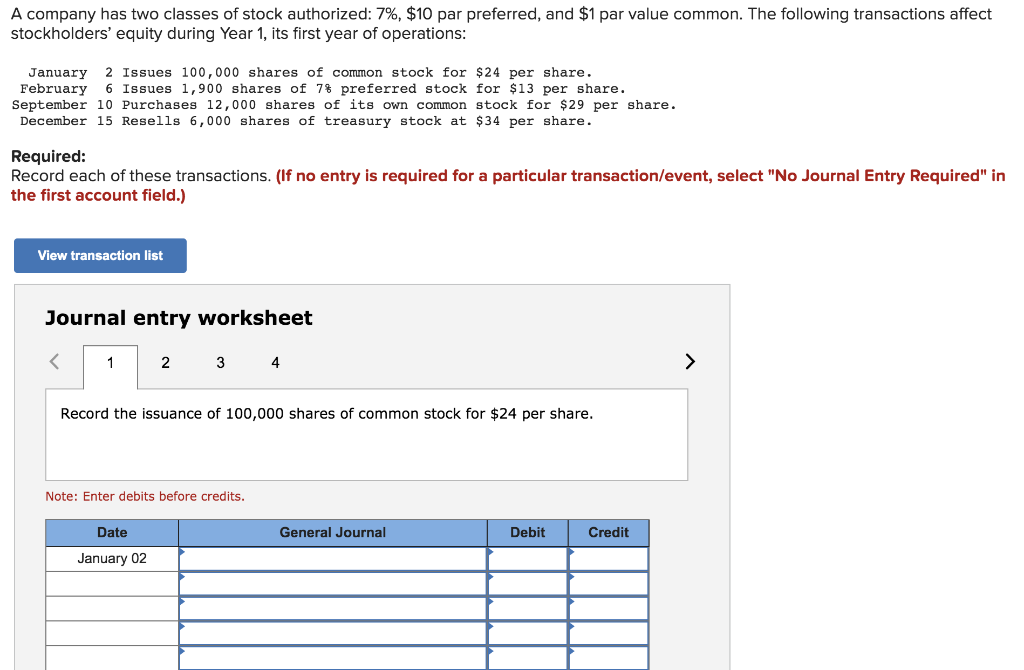Image resolution: width=1024 pixels, height=670 pixels.
Task: Click the September 10 treasury purchase line
Action: coord(344,105)
